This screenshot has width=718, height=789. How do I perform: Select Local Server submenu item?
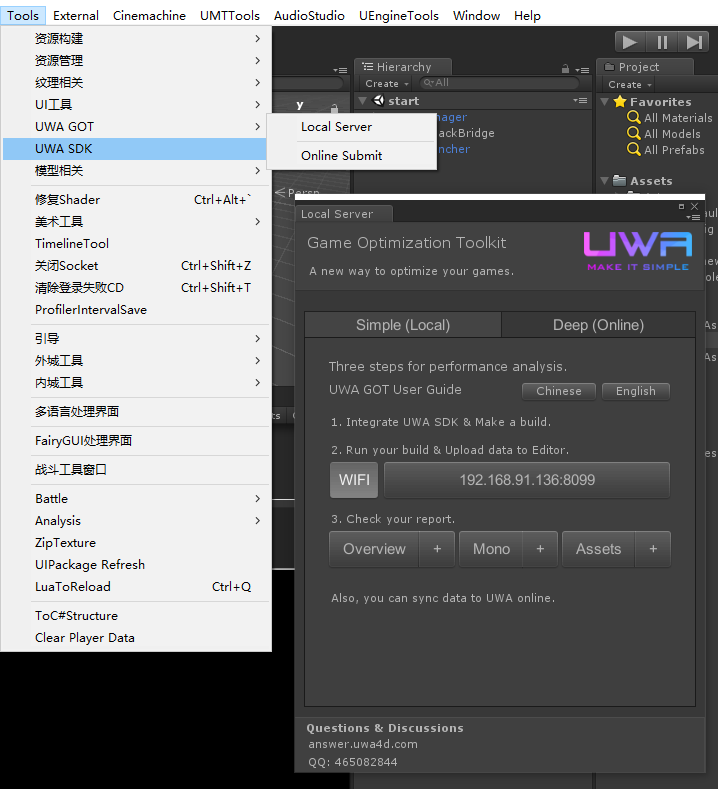[x=352, y=127]
